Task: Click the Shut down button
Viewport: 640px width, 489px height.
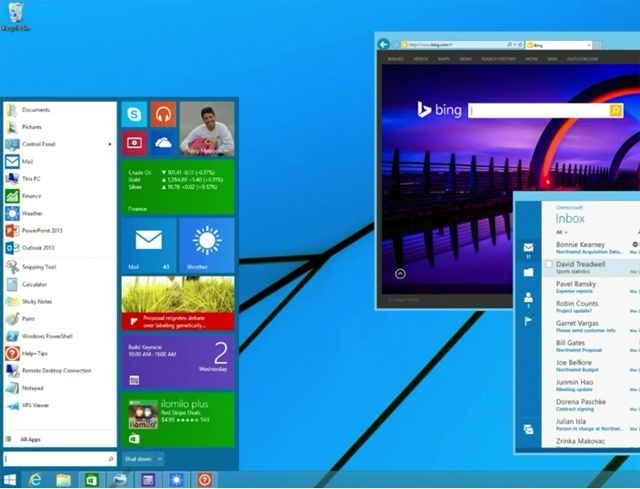Action: 138,459
